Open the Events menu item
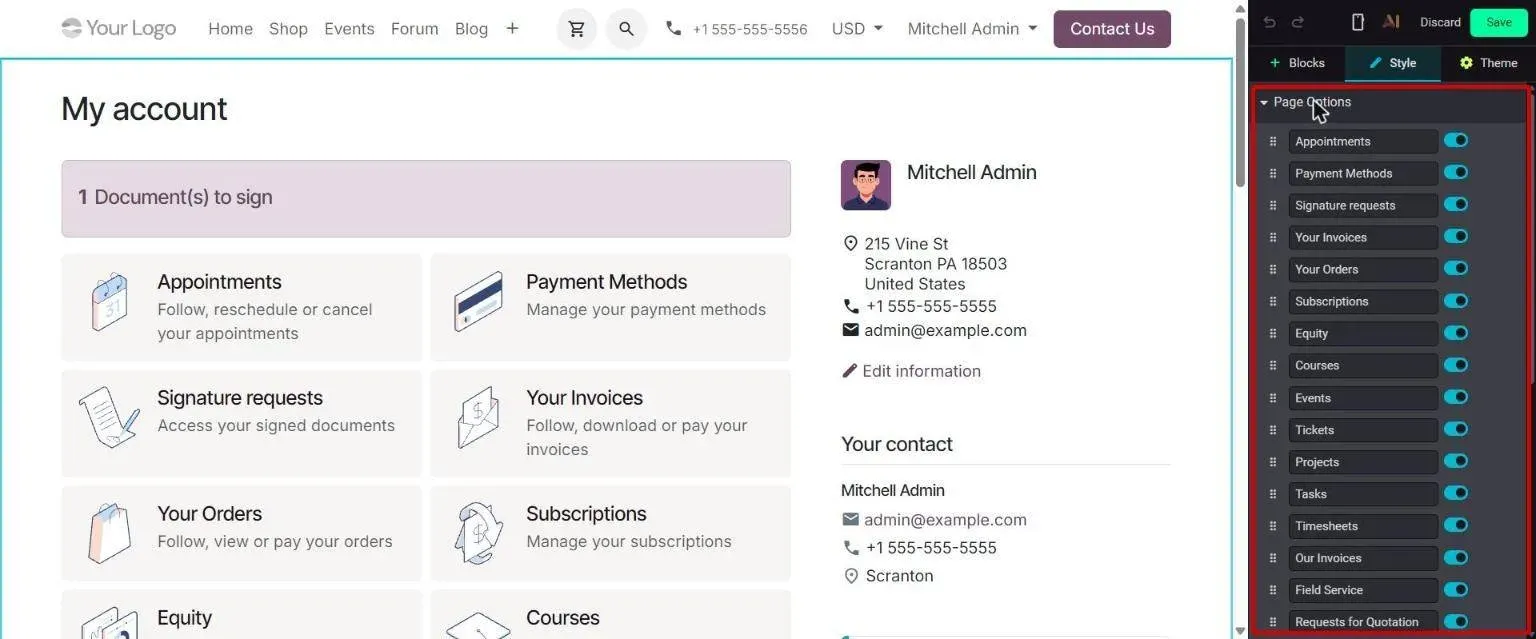The image size is (1536, 639). 349,29
